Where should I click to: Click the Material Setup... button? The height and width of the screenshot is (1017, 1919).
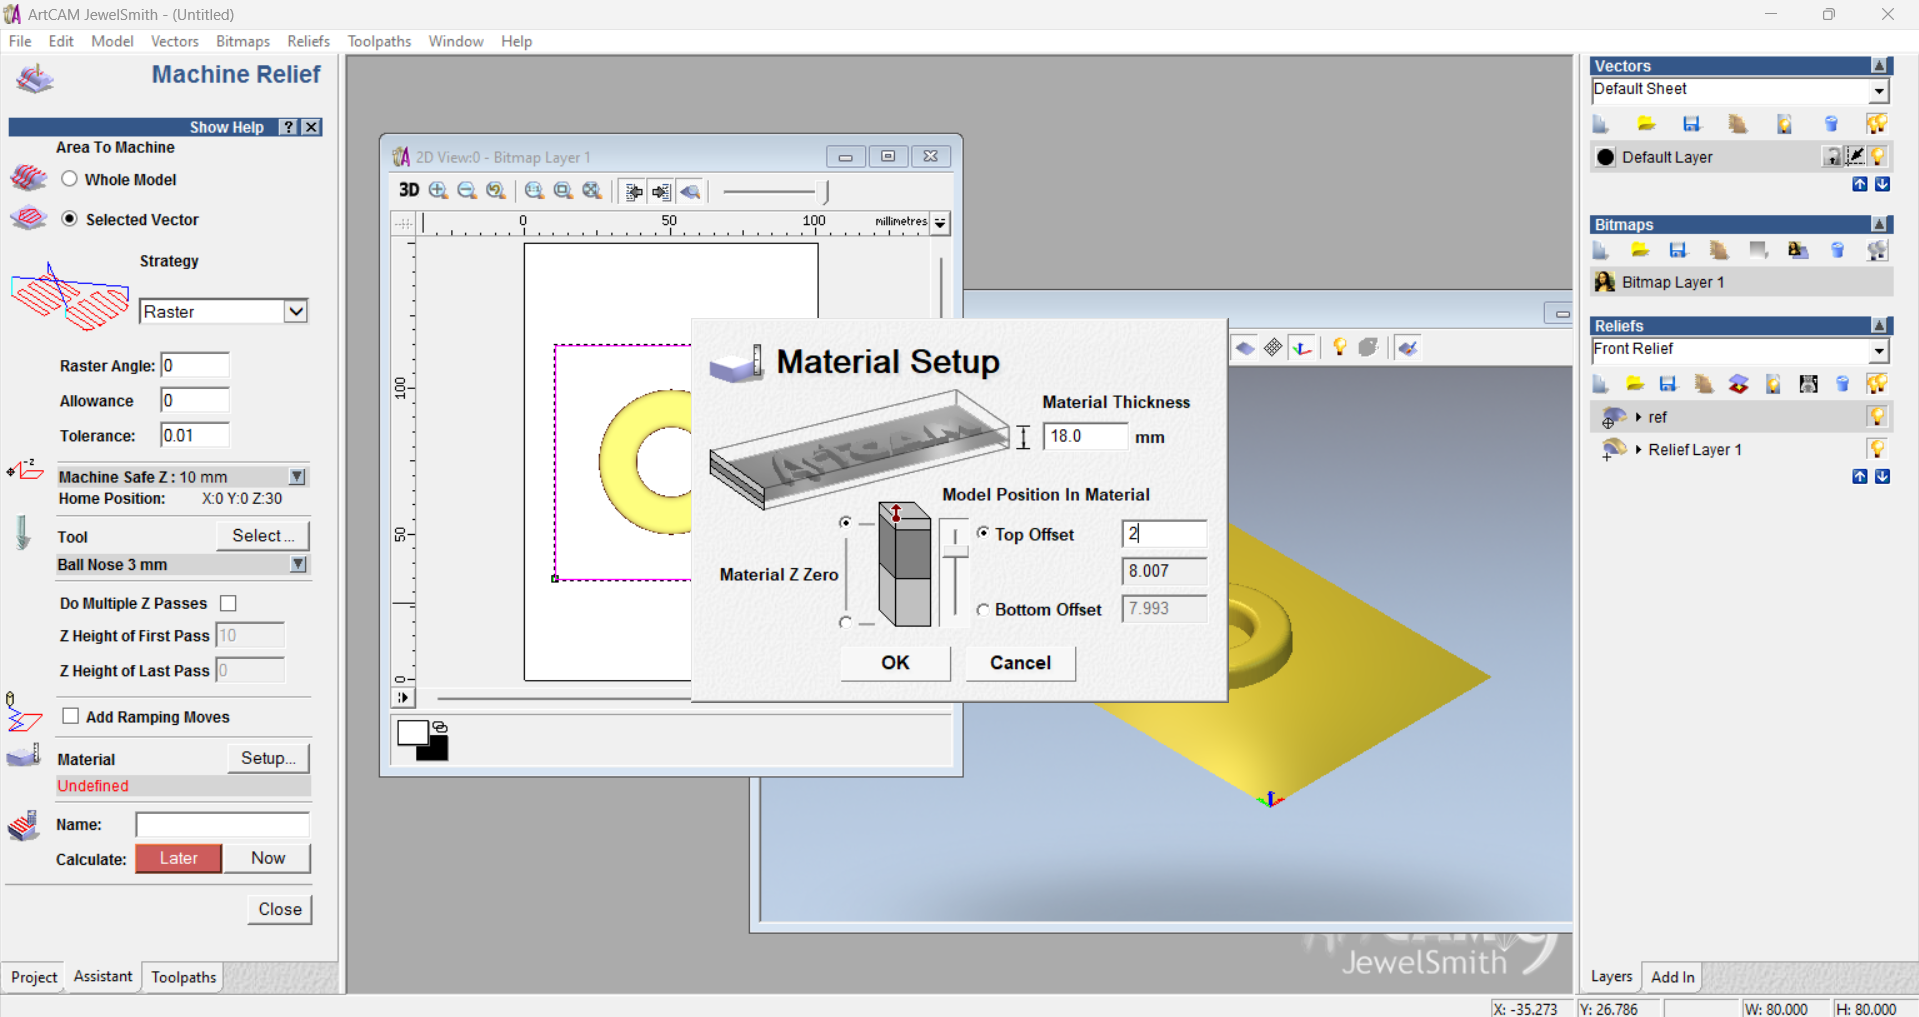click(268, 758)
